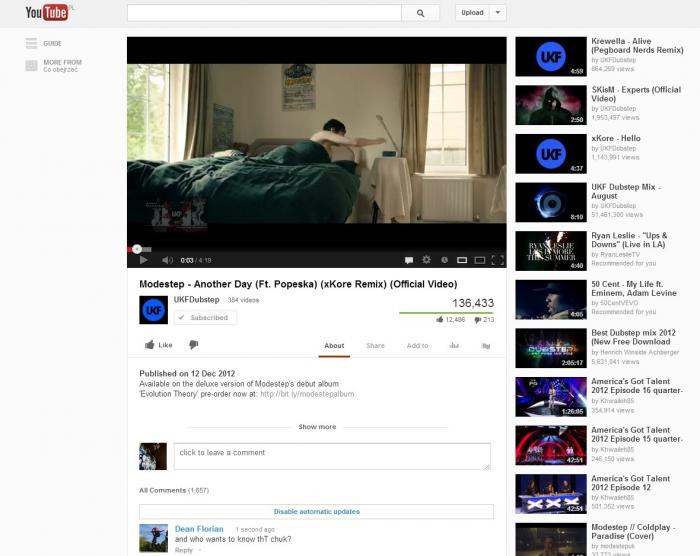700x556 pixels.
Task: Select the Add to tab
Action: click(x=417, y=346)
